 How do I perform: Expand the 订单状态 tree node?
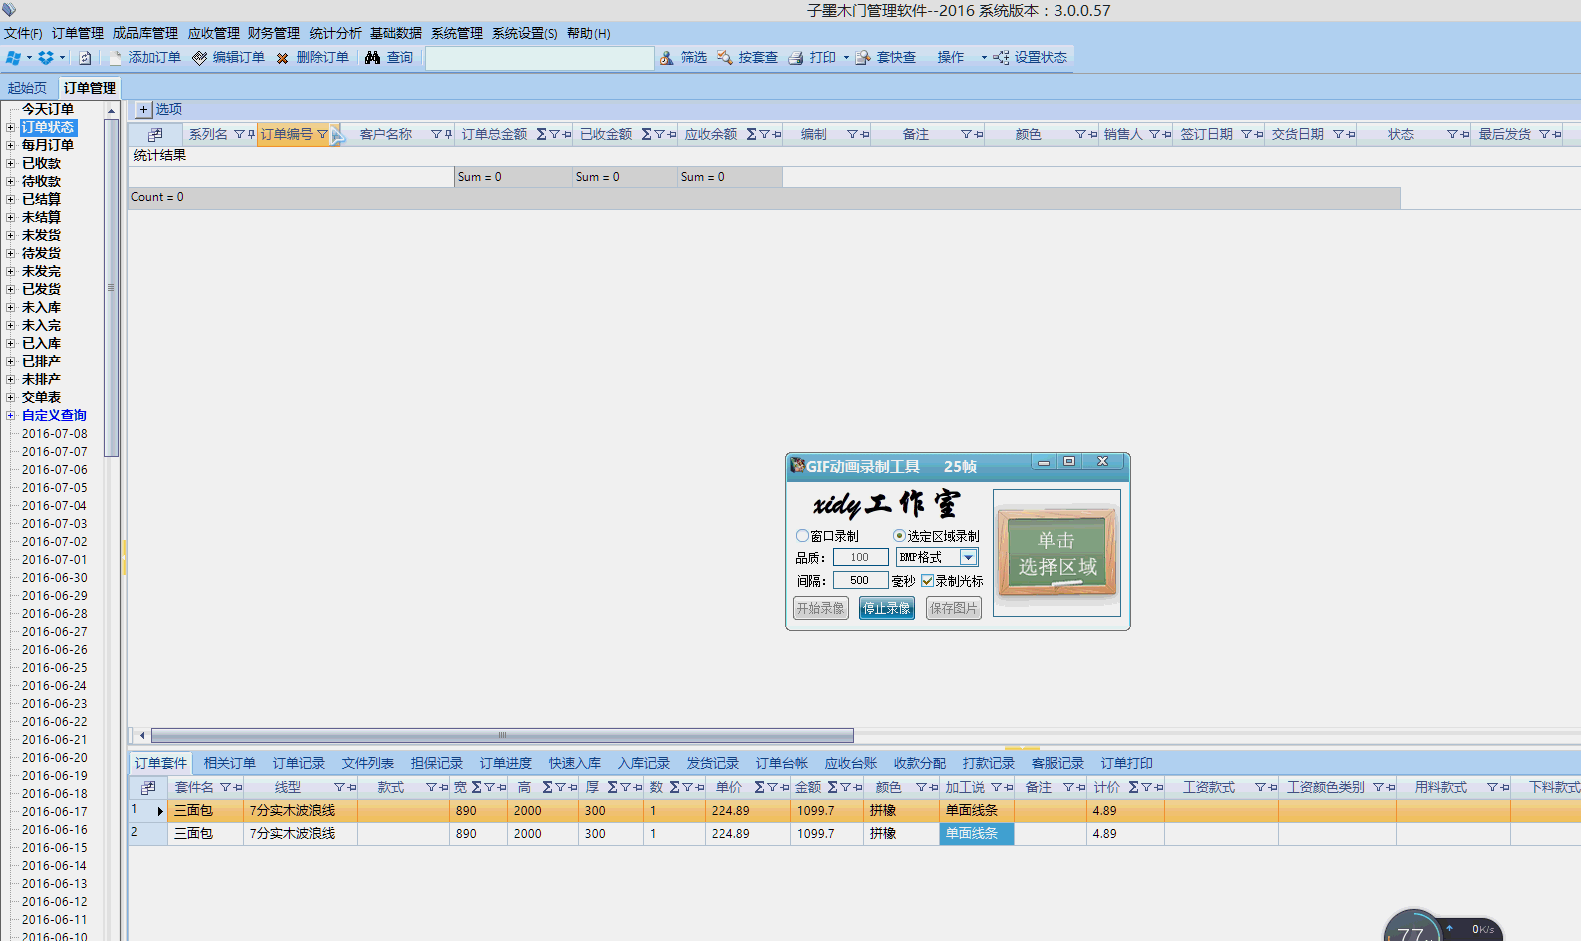(x=10, y=127)
